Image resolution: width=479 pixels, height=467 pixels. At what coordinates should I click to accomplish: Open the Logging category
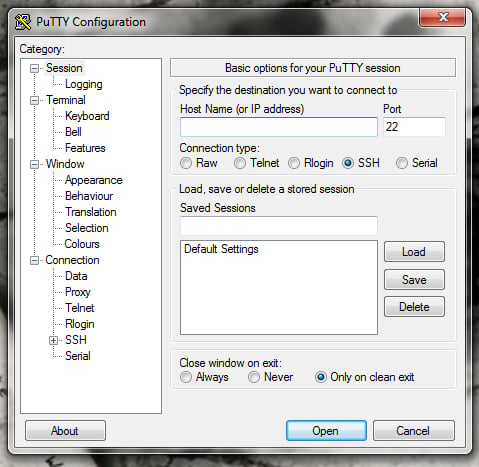[84, 84]
